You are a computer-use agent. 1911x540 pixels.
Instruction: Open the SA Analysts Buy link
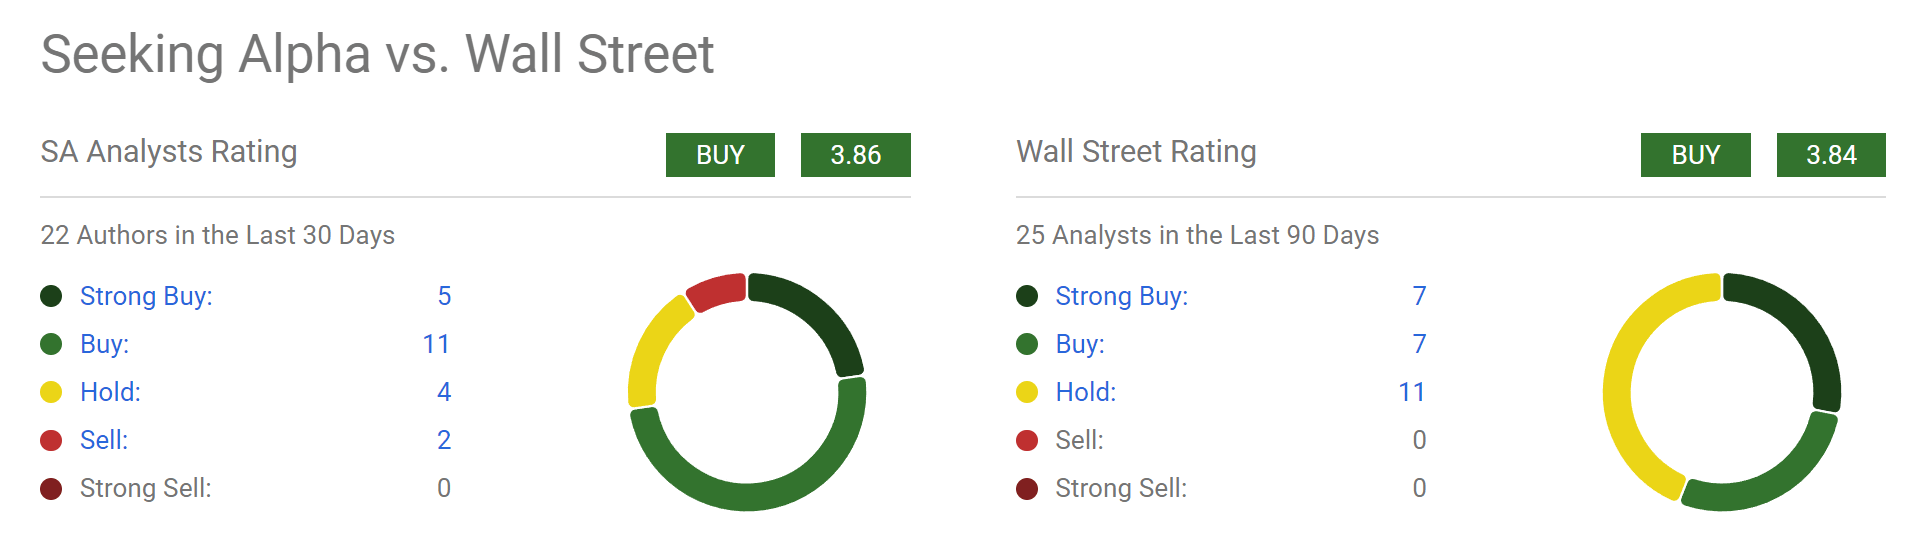(104, 344)
